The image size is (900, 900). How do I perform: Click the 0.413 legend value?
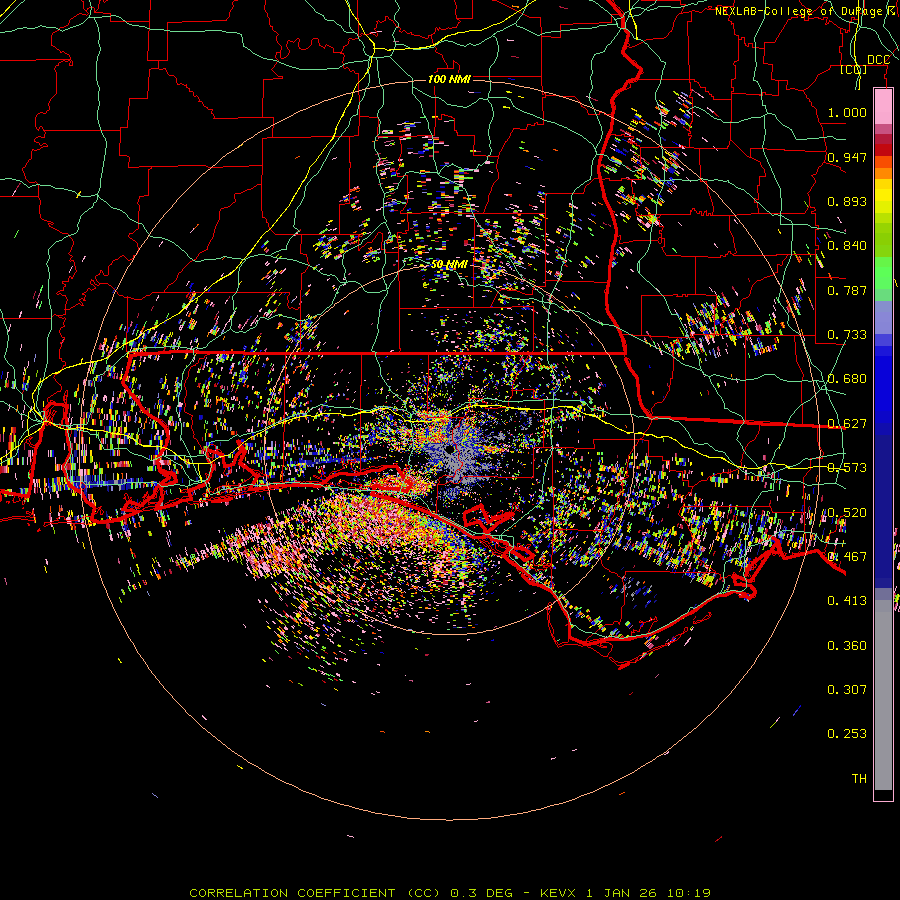pyautogui.click(x=847, y=601)
